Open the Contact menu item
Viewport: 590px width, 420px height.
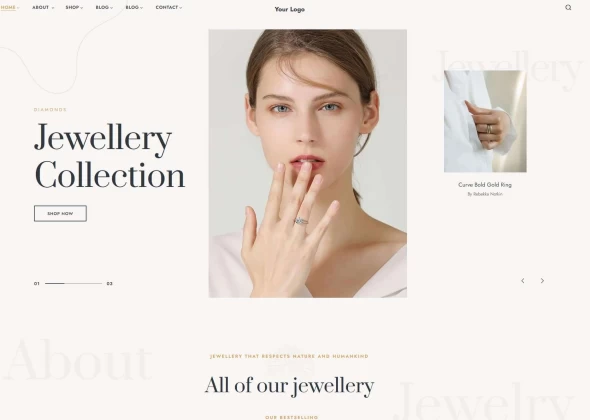[167, 8]
